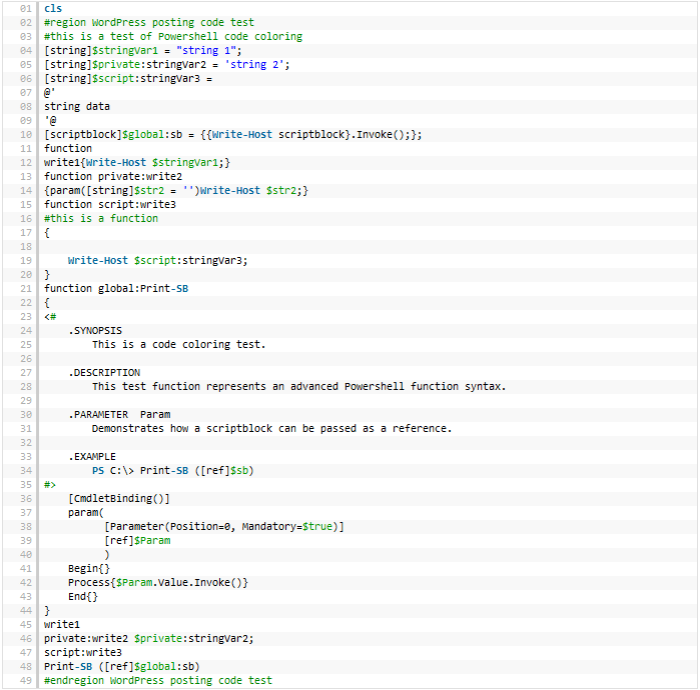The height and width of the screenshot is (690, 700).
Task: Click the [Parameter(Position=0, Mandatory=$true)] attribute
Action: tap(223, 526)
